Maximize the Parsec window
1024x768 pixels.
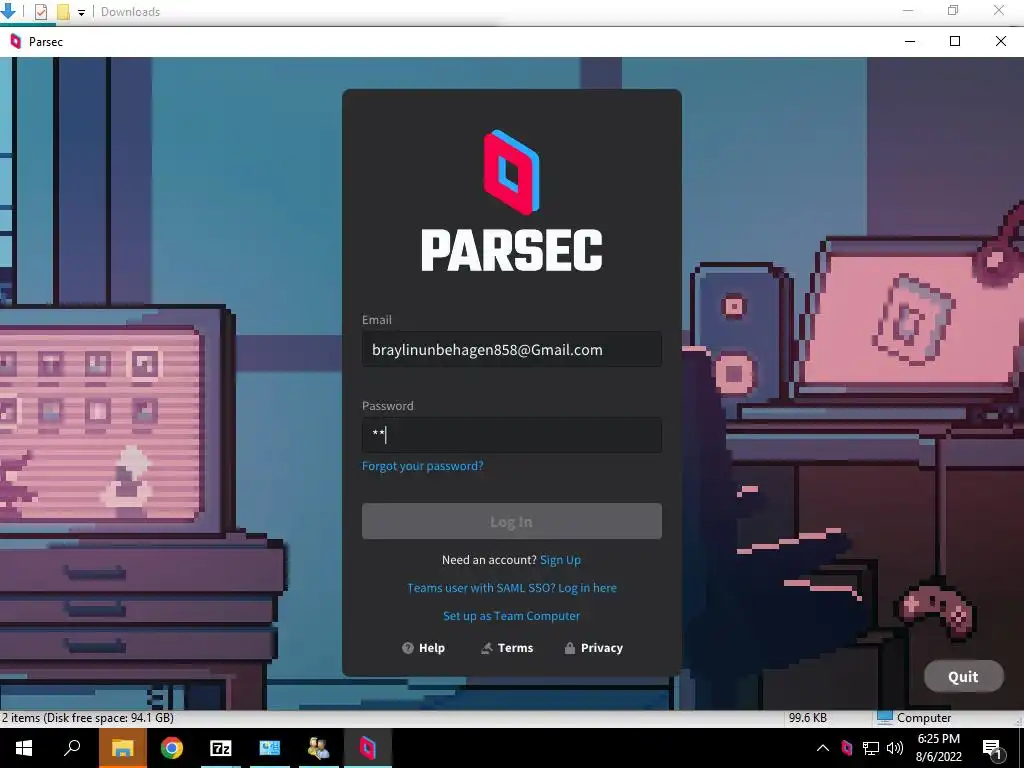coord(955,41)
